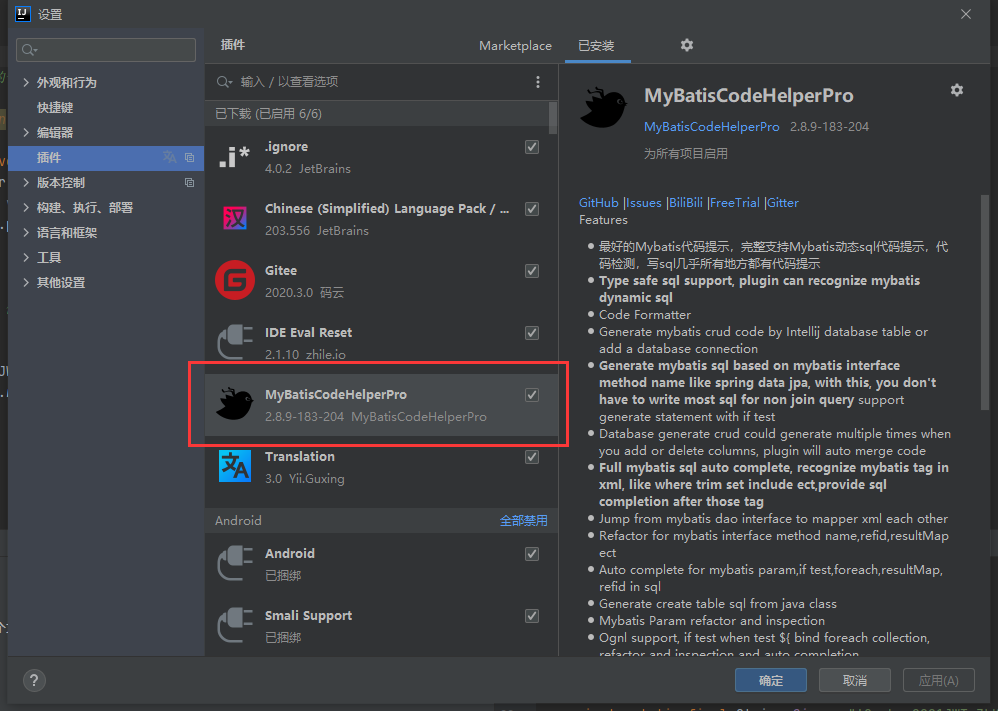Open the three-dot options menu beside search
This screenshot has width=998, height=711.
(538, 82)
